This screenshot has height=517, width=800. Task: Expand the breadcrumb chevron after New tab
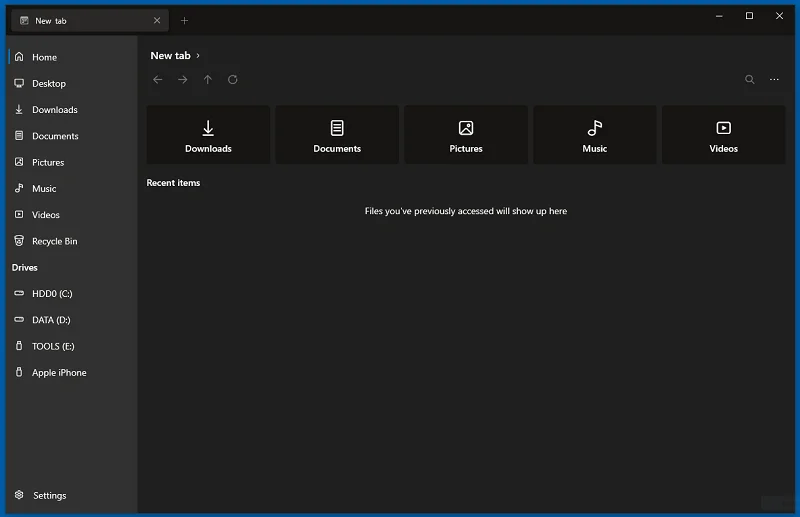point(198,56)
